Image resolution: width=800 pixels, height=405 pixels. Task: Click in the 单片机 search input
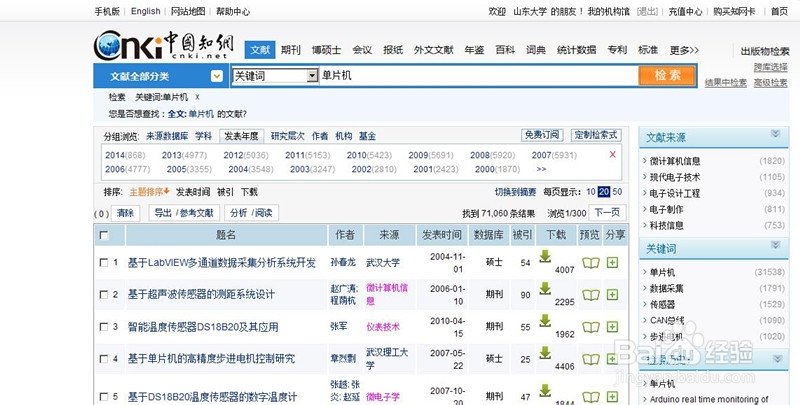(479, 75)
